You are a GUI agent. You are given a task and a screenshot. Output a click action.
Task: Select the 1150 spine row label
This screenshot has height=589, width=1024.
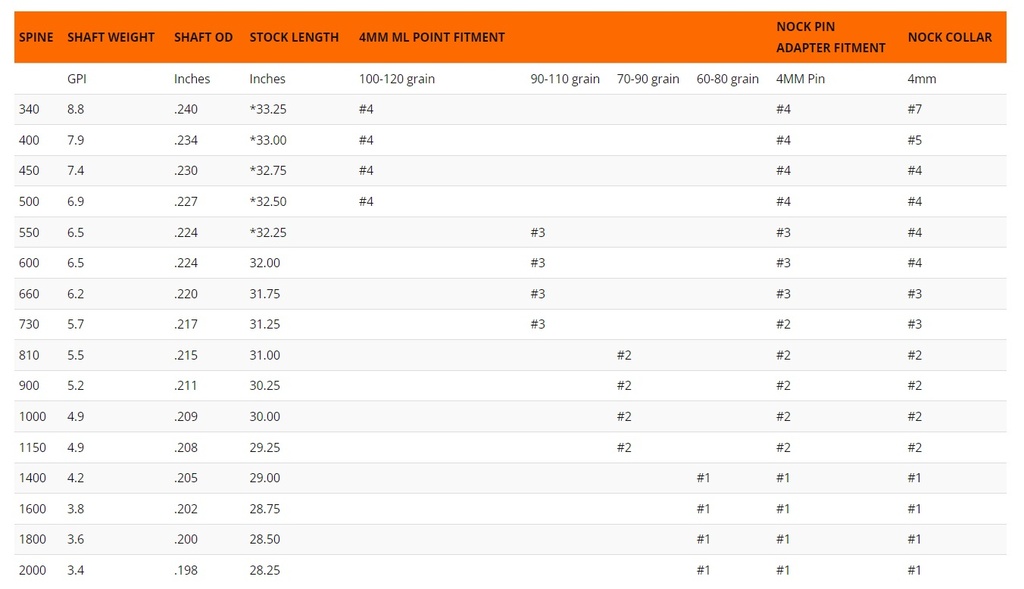pos(32,447)
